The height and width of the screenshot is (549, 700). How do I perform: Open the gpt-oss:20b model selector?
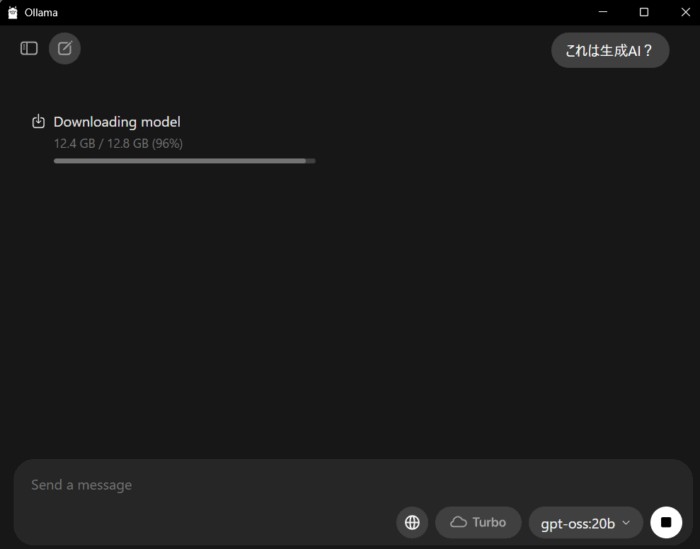(586, 523)
